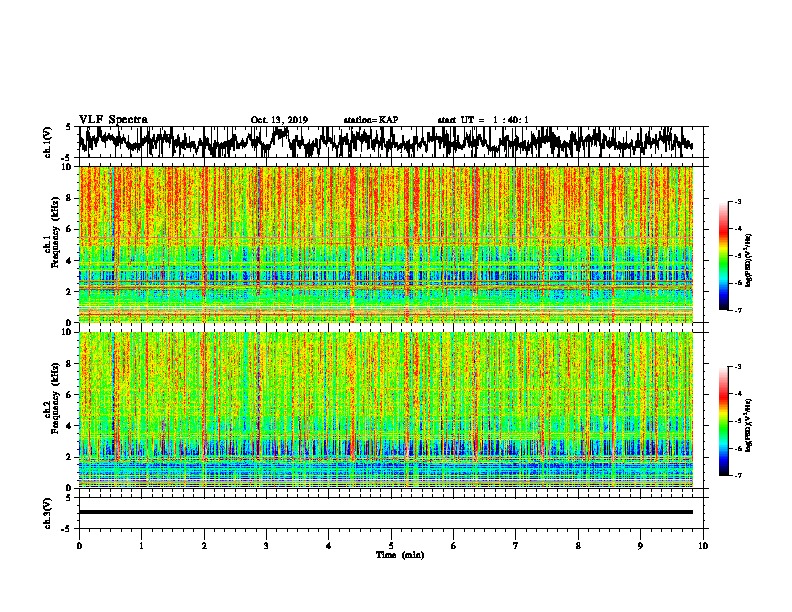Viewport: 792px width, 612px height.
Task: Click time axis tick label 6
Action: click(x=454, y=546)
